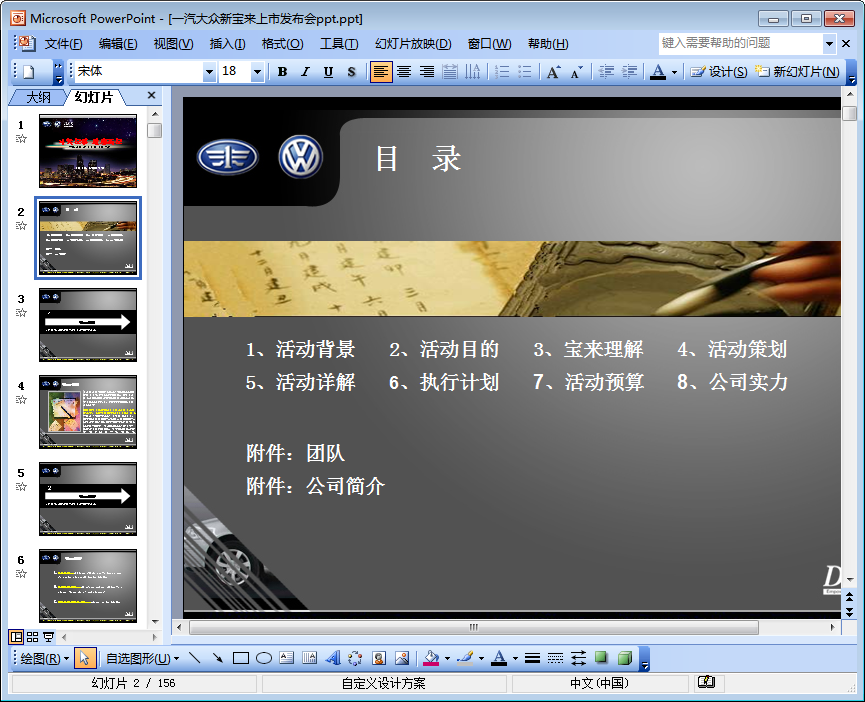This screenshot has height=702, width=865.
Task: Align text left
Action: pos(381,72)
